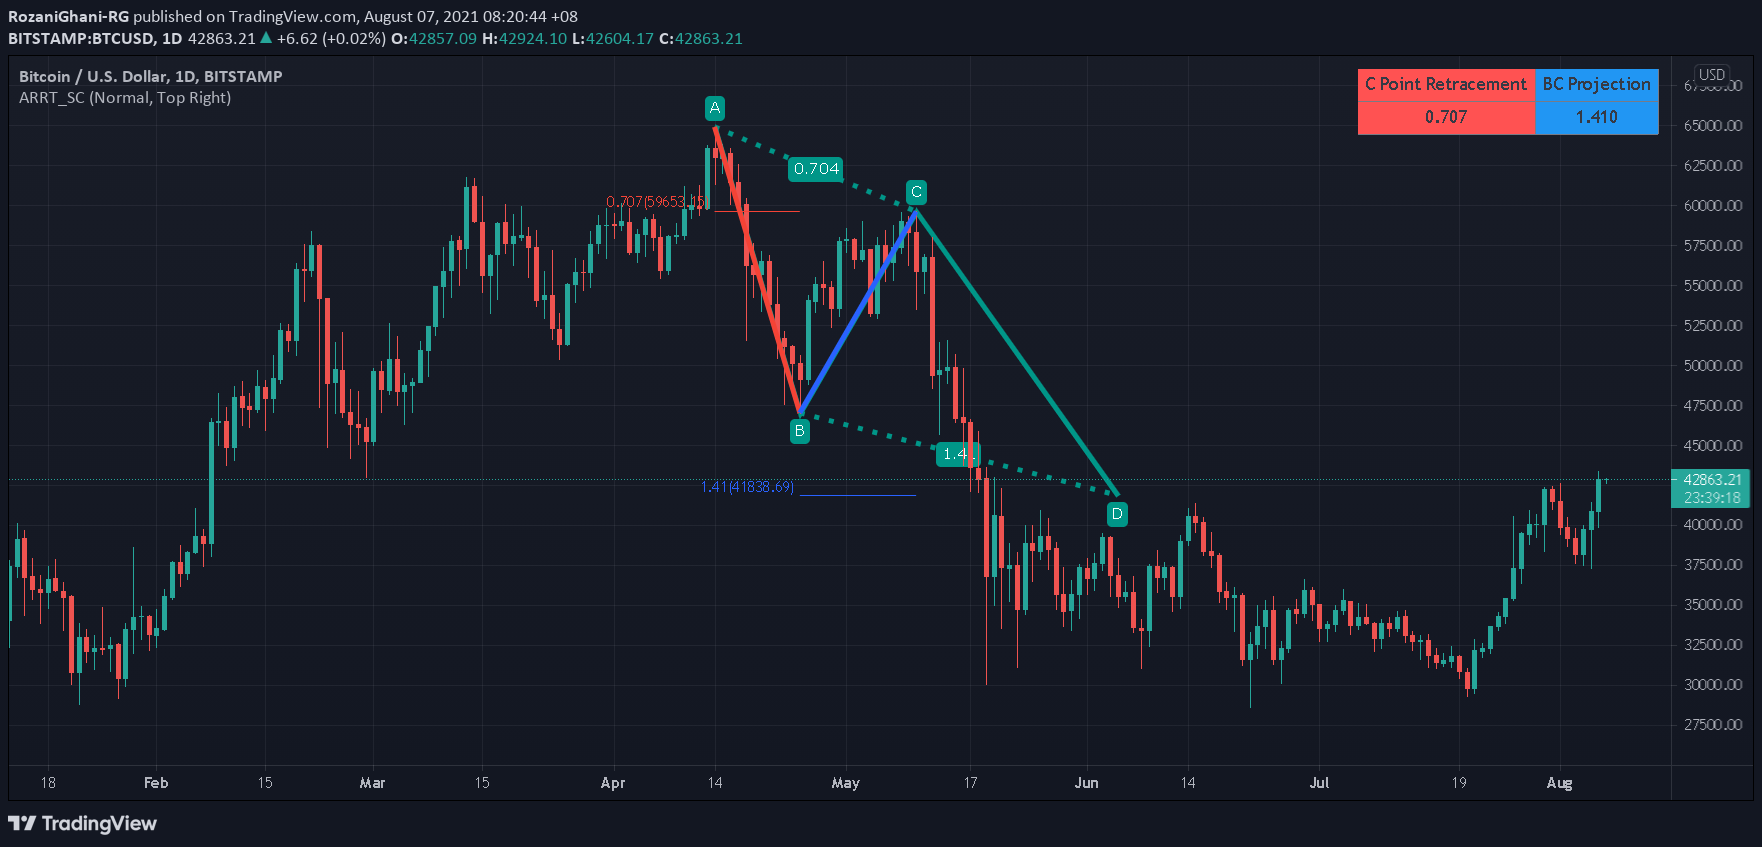Click the 0.707(59653.15) level label
The image size is (1762, 847).
[656, 202]
